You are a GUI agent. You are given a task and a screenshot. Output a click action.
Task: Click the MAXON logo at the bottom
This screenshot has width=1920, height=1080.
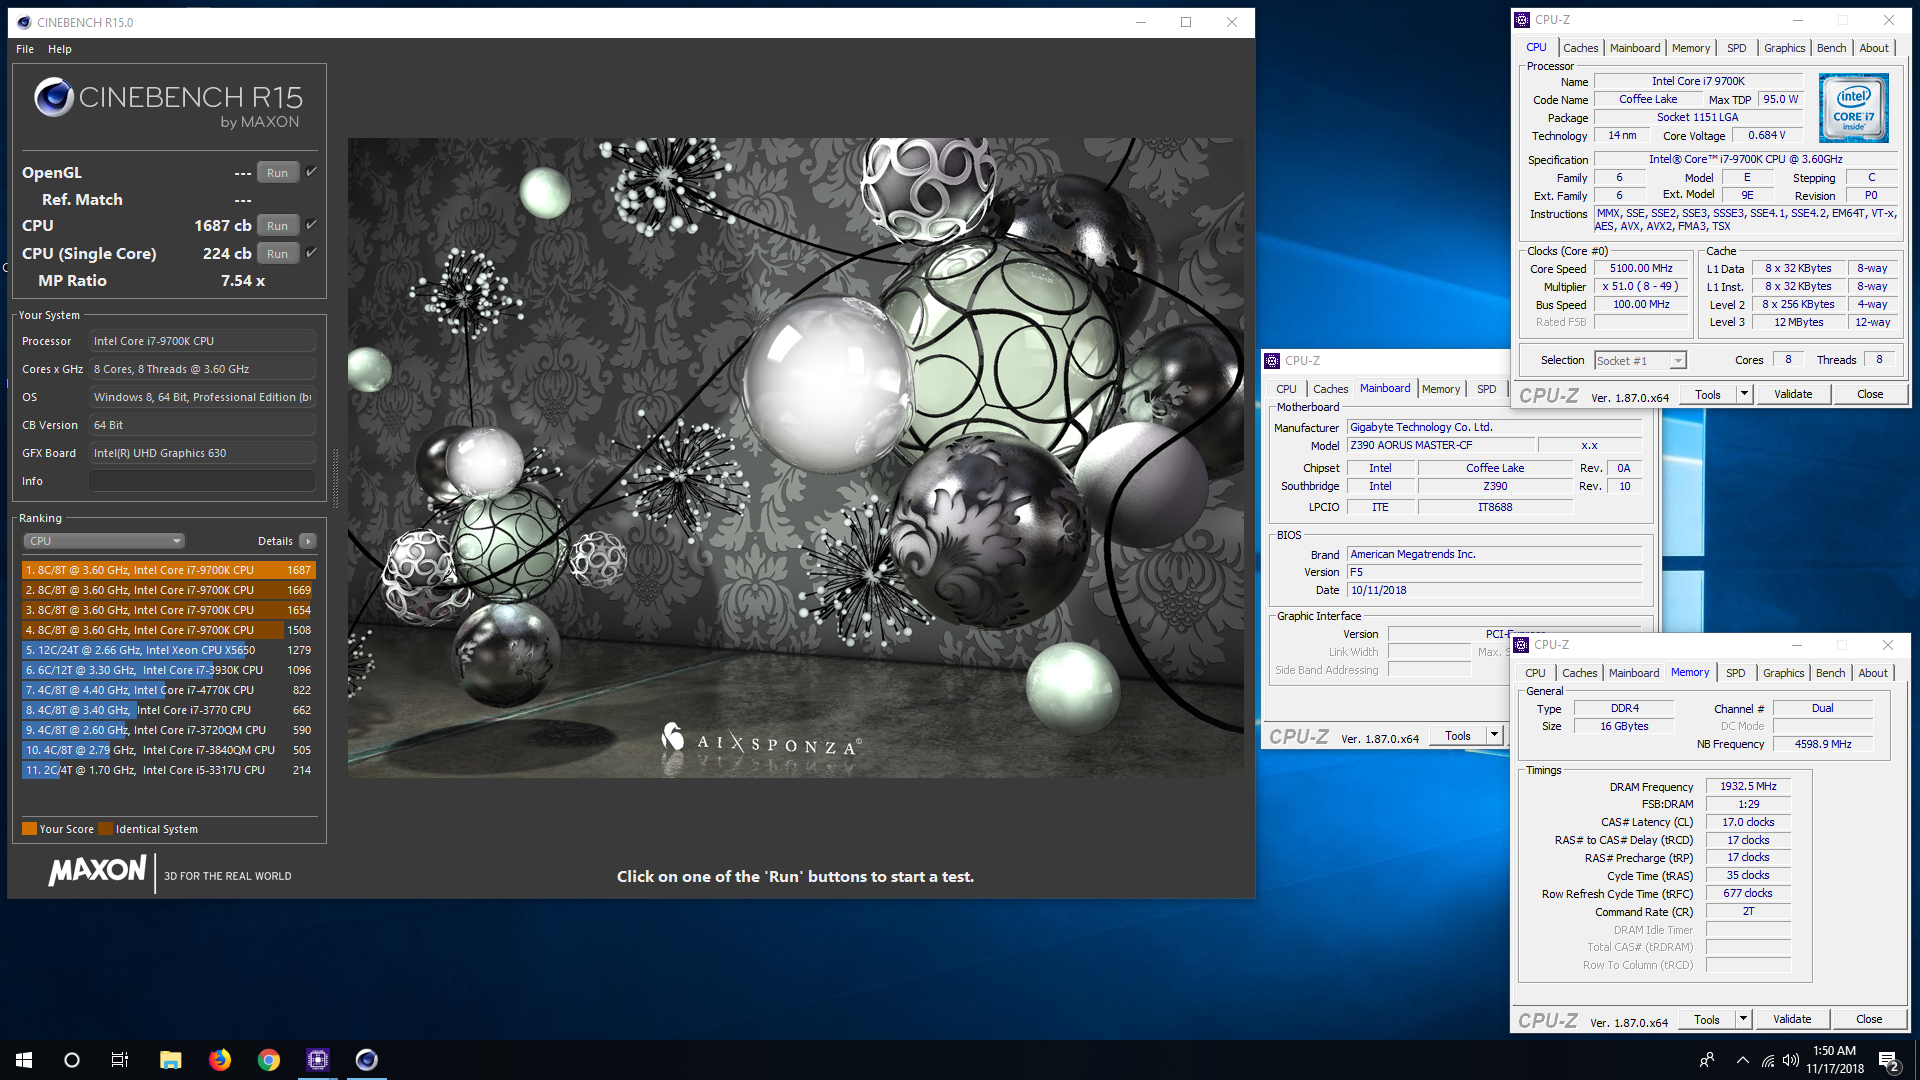[x=98, y=870]
